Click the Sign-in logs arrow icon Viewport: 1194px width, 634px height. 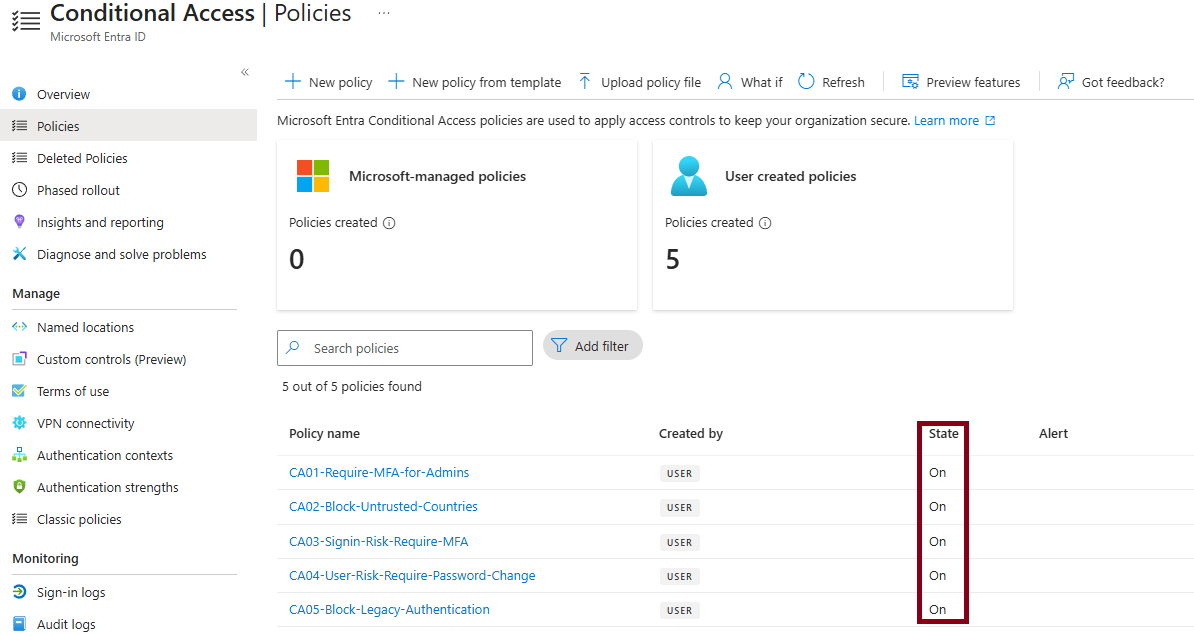click(19, 591)
